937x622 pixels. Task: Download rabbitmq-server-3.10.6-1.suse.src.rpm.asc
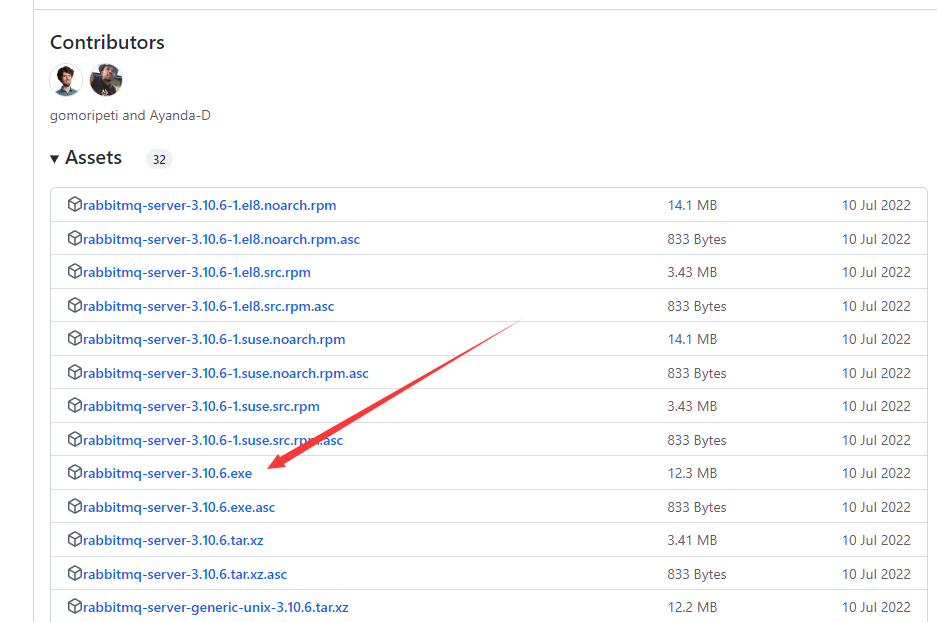[x=213, y=440]
